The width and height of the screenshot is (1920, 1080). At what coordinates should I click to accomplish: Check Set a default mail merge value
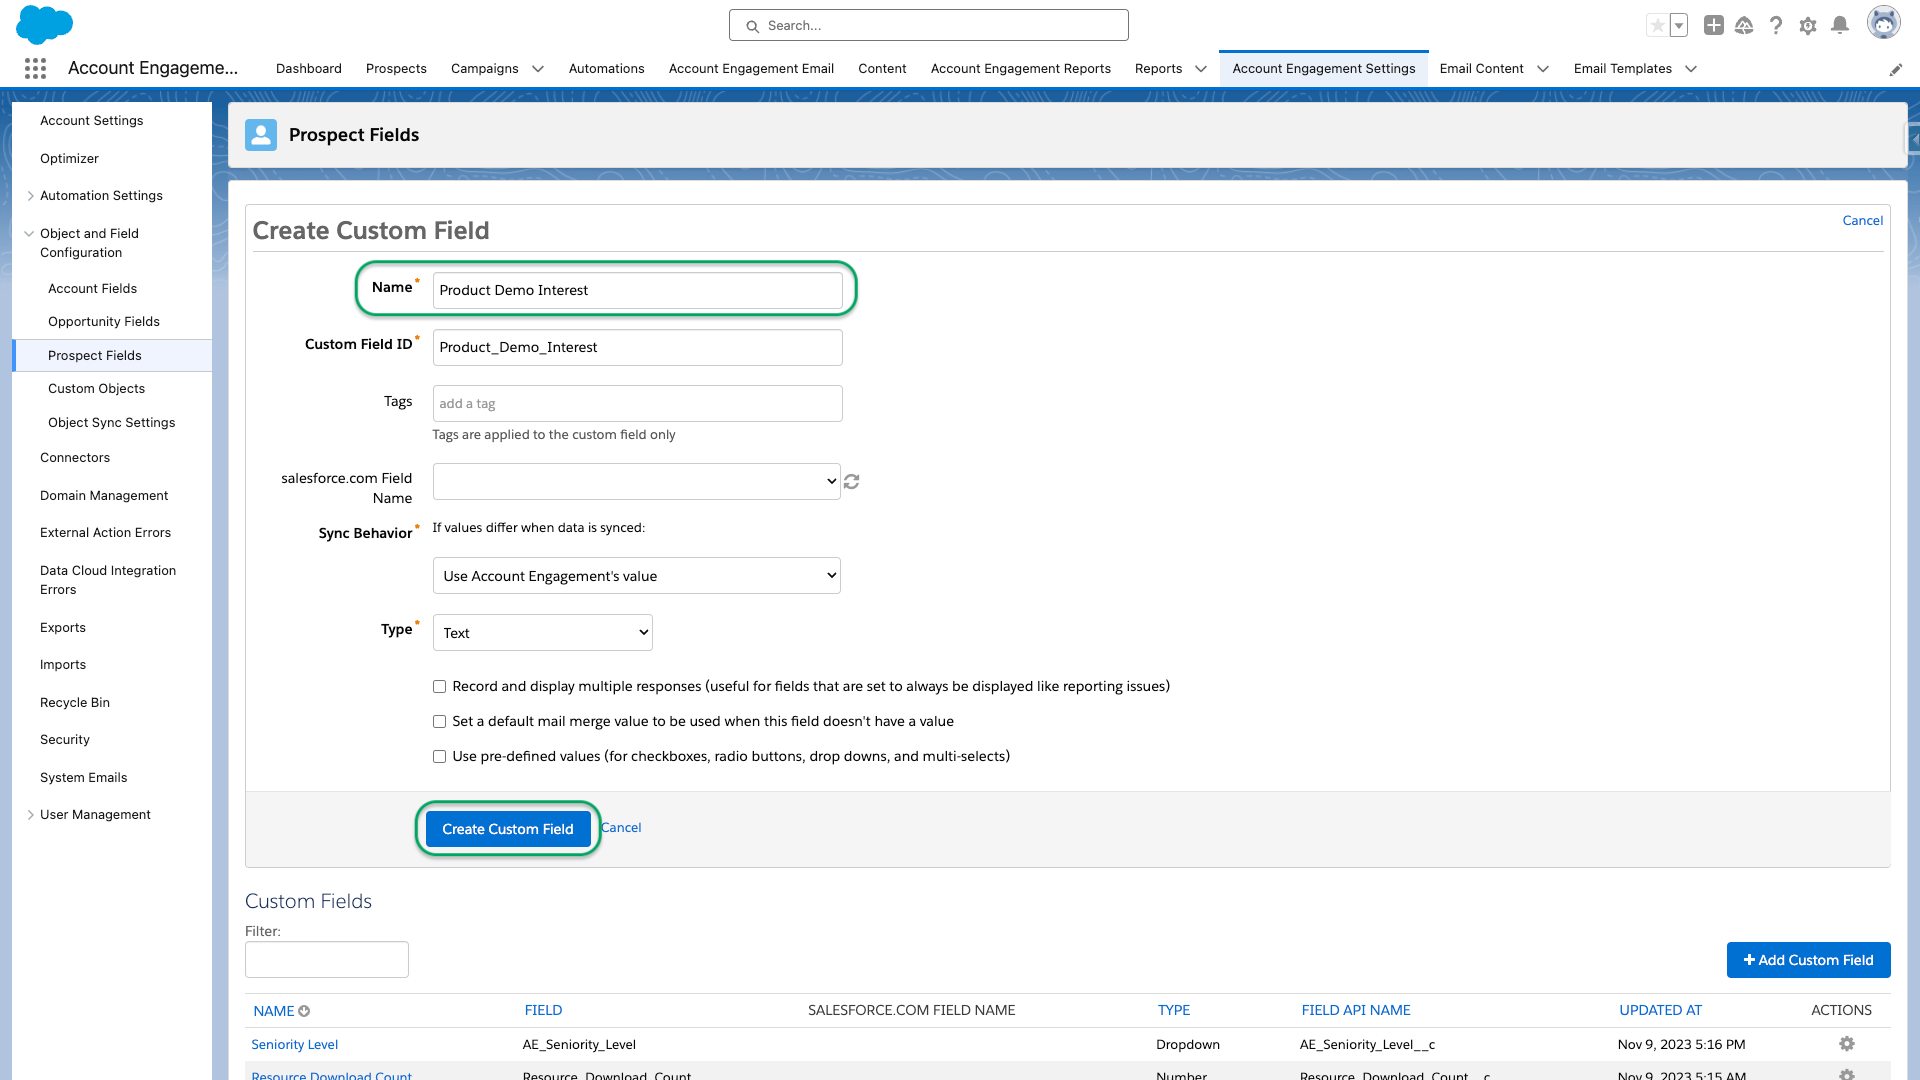[439, 722]
